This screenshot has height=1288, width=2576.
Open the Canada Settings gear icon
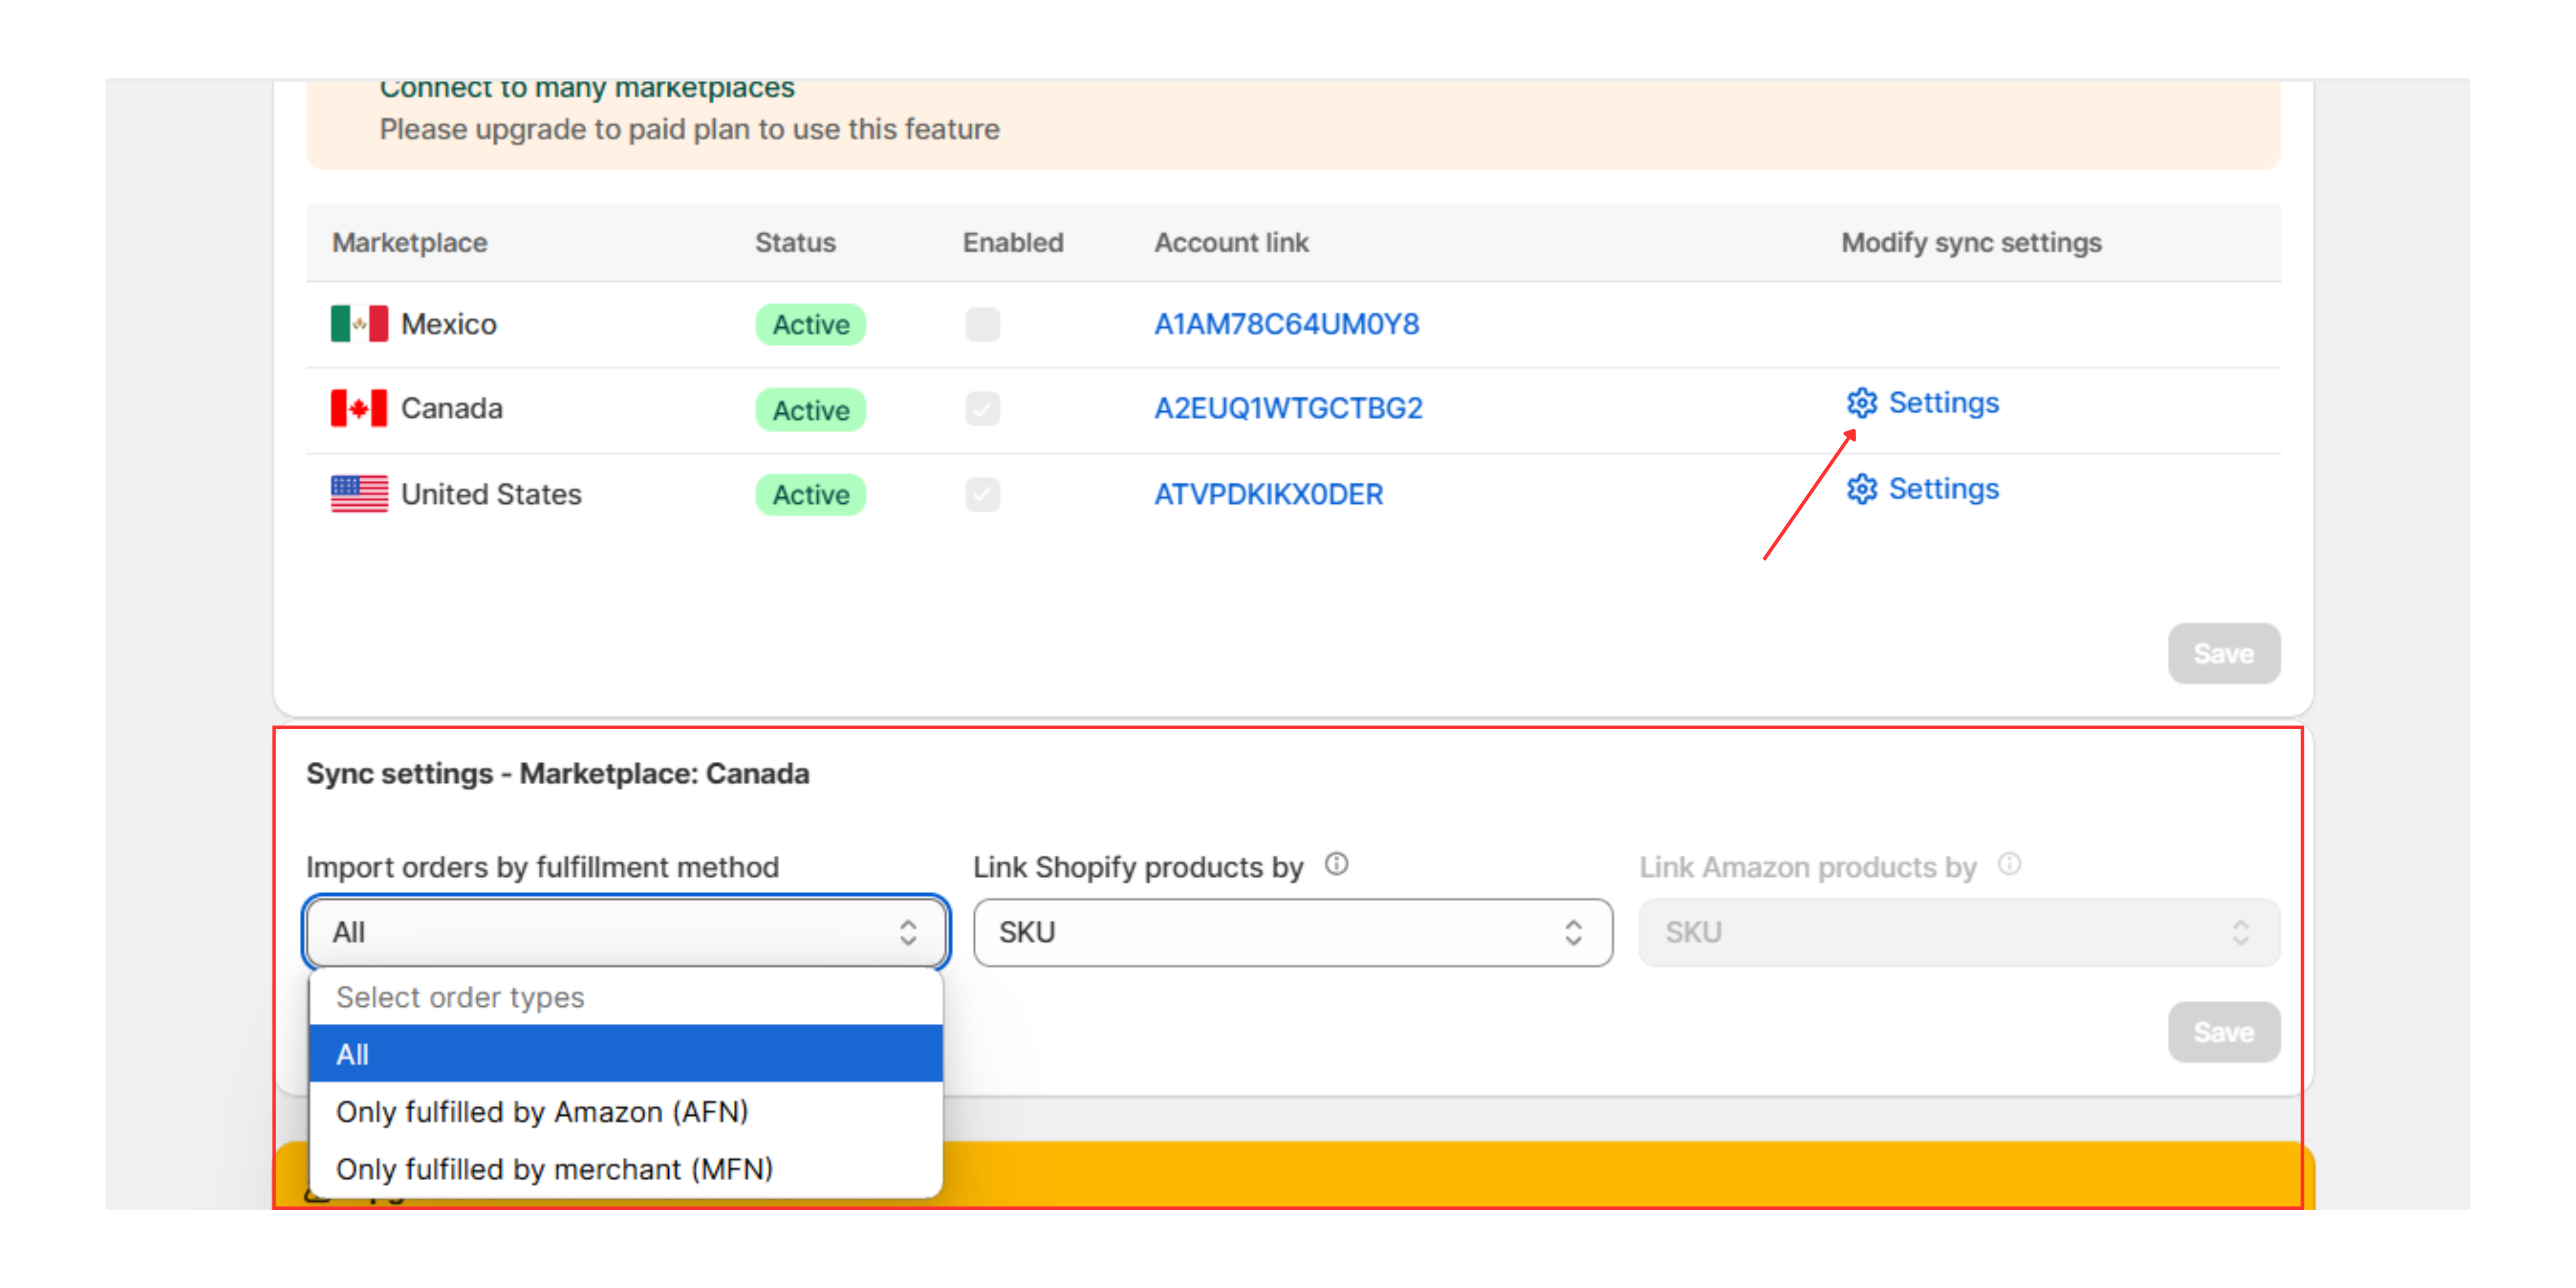1861,403
